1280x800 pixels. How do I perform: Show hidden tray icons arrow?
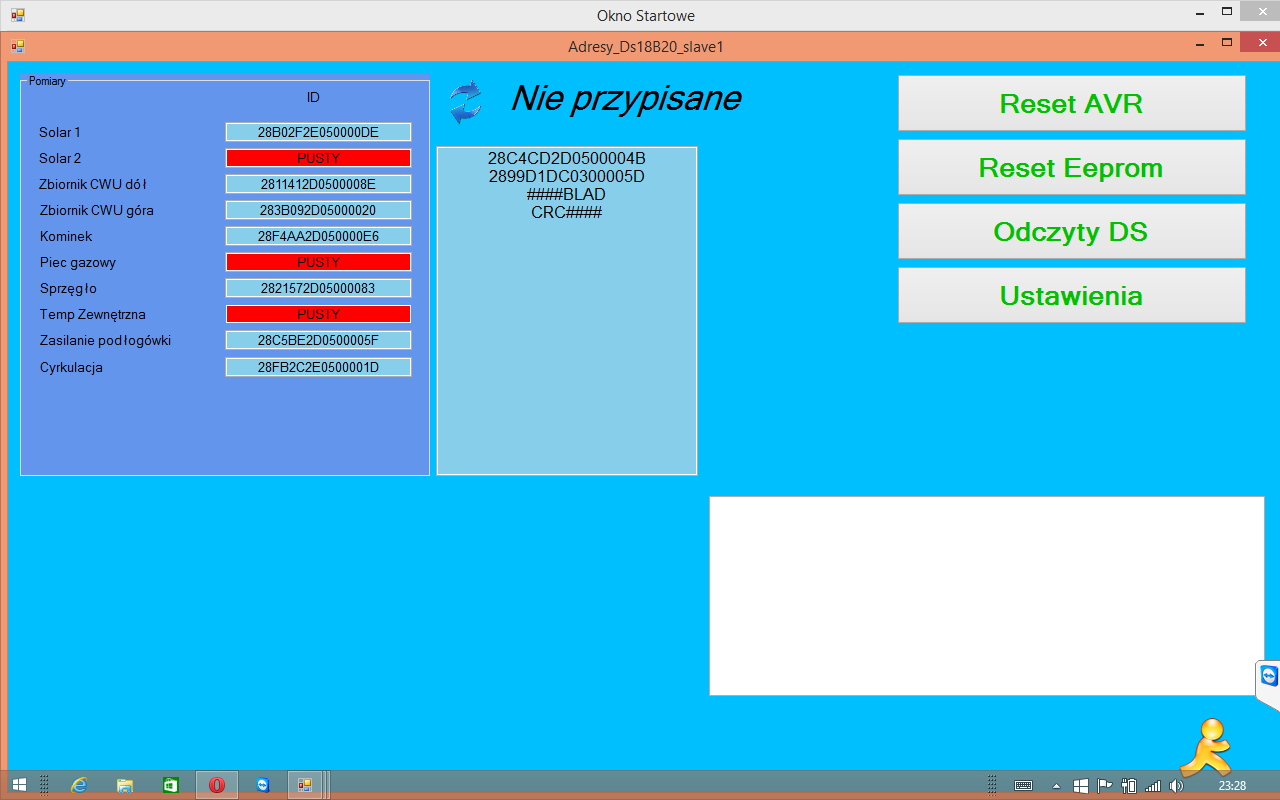1057,785
